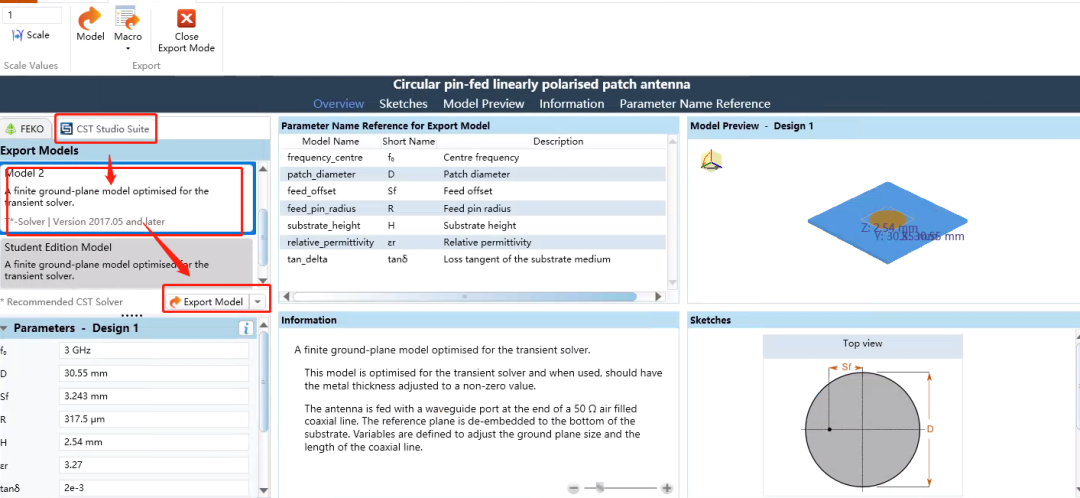Click Close Export Mode
The image size is (1080, 498).
(x=186, y=31)
